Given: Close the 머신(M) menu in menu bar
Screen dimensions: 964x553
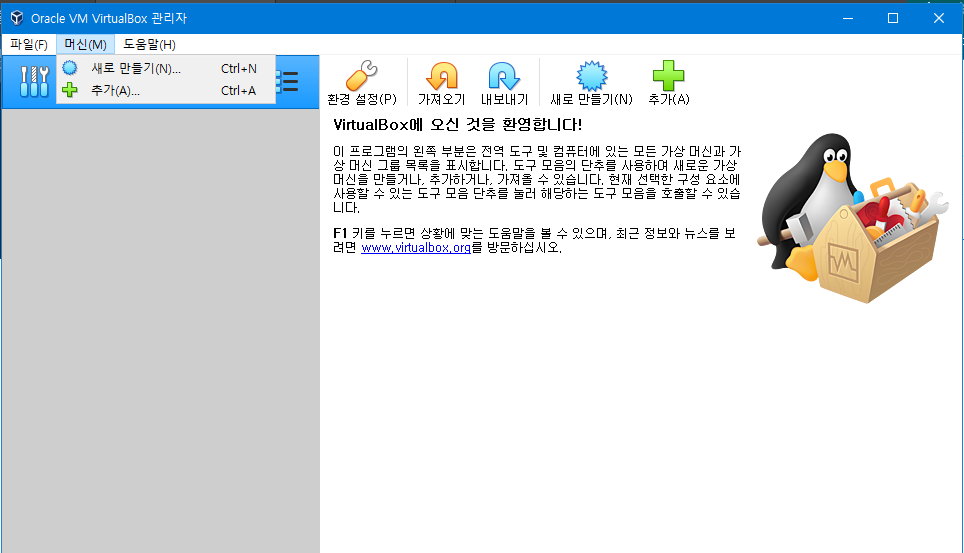Looking at the screenshot, I should pos(85,44).
